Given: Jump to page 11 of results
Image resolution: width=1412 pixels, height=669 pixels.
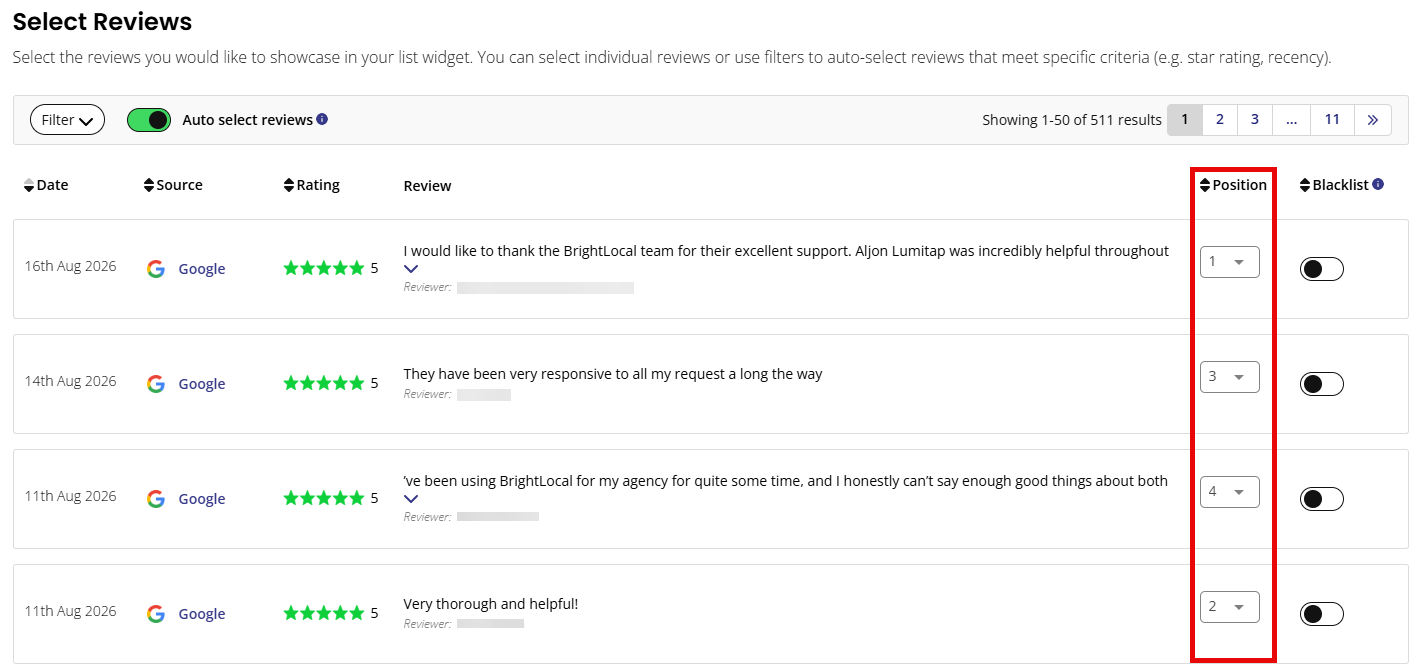Looking at the screenshot, I should (x=1332, y=120).
